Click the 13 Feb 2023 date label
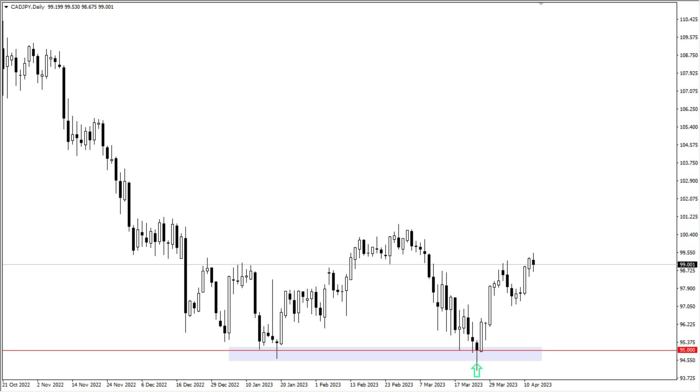The height and width of the screenshot is (392, 700). (364, 384)
